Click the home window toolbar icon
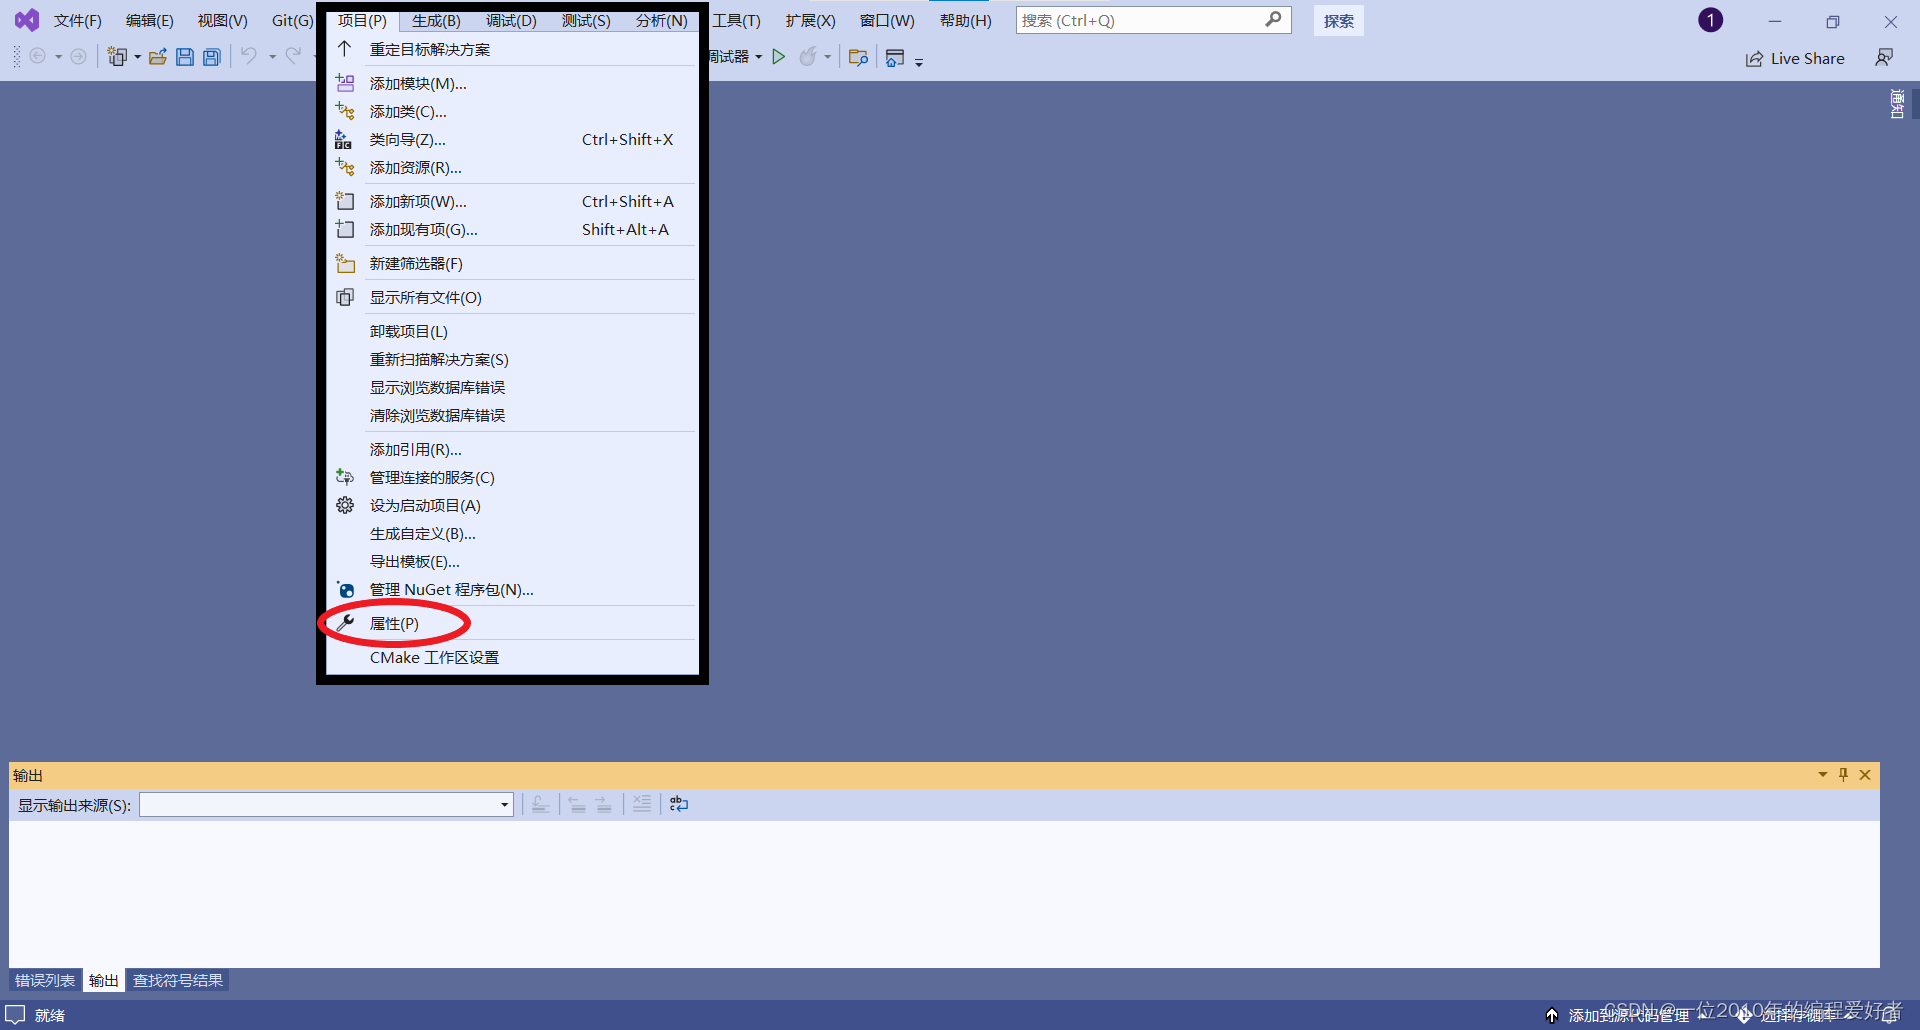 895,58
